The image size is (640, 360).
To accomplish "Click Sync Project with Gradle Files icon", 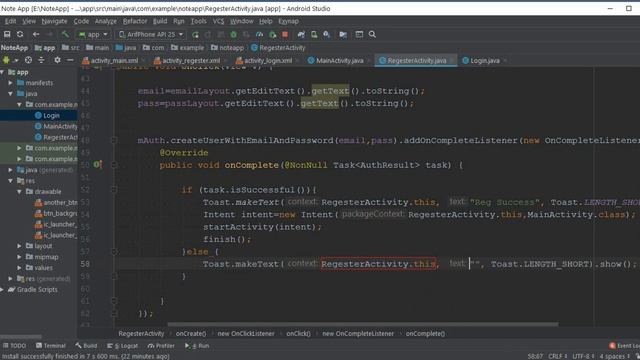I will (301, 35).
